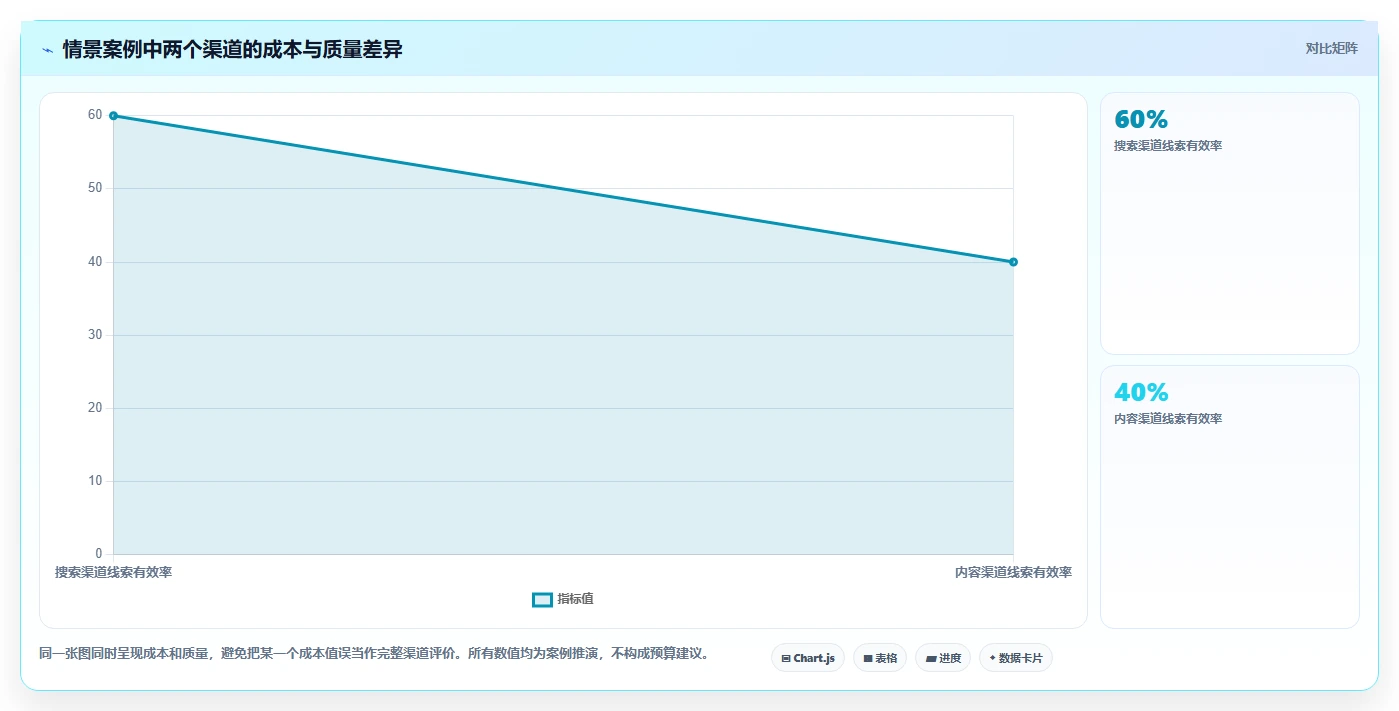The image size is (1399, 711).
Task: Click 搜索渠道线索有效率 label under 60% card
Action: (1168, 146)
